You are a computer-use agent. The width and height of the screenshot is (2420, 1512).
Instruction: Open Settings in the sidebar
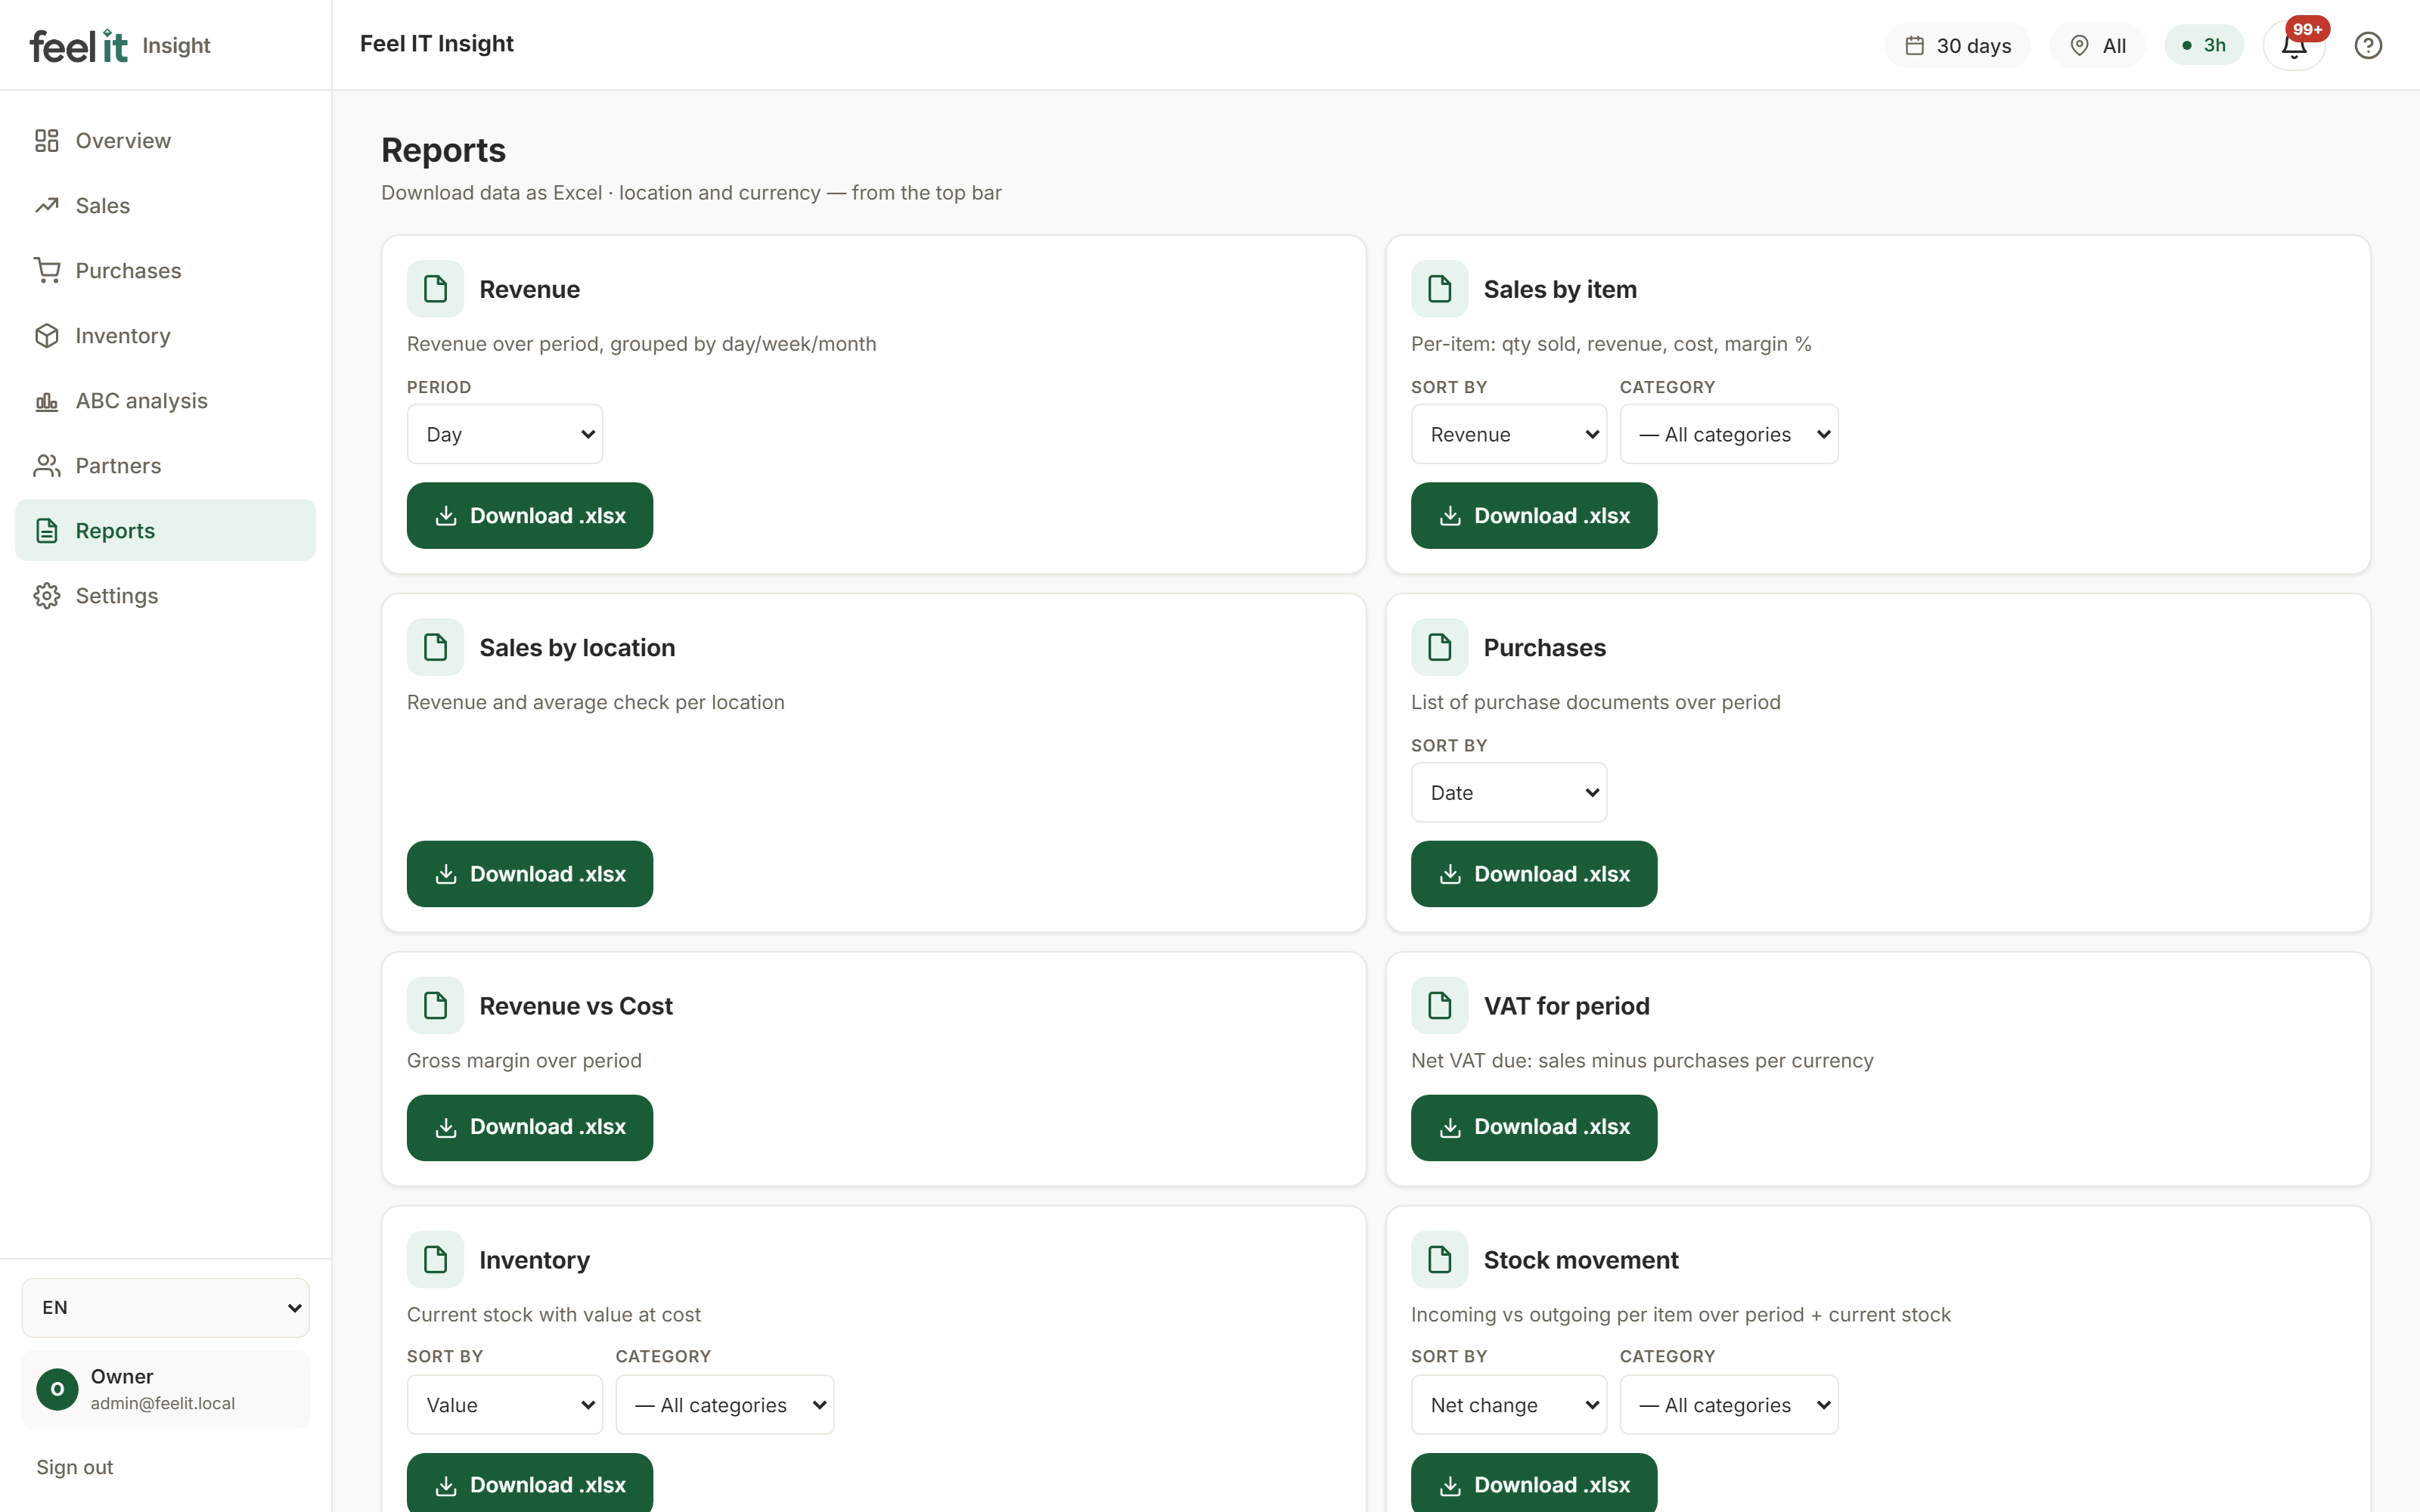click(x=165, y=596)
